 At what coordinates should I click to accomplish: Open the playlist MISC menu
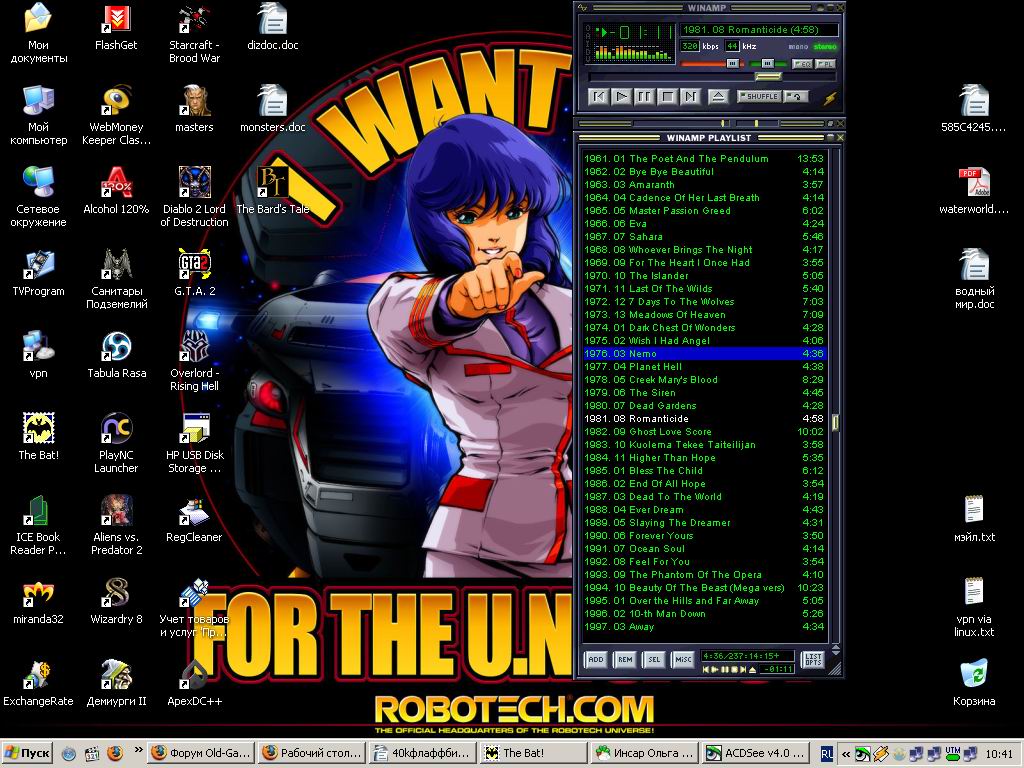683,660
